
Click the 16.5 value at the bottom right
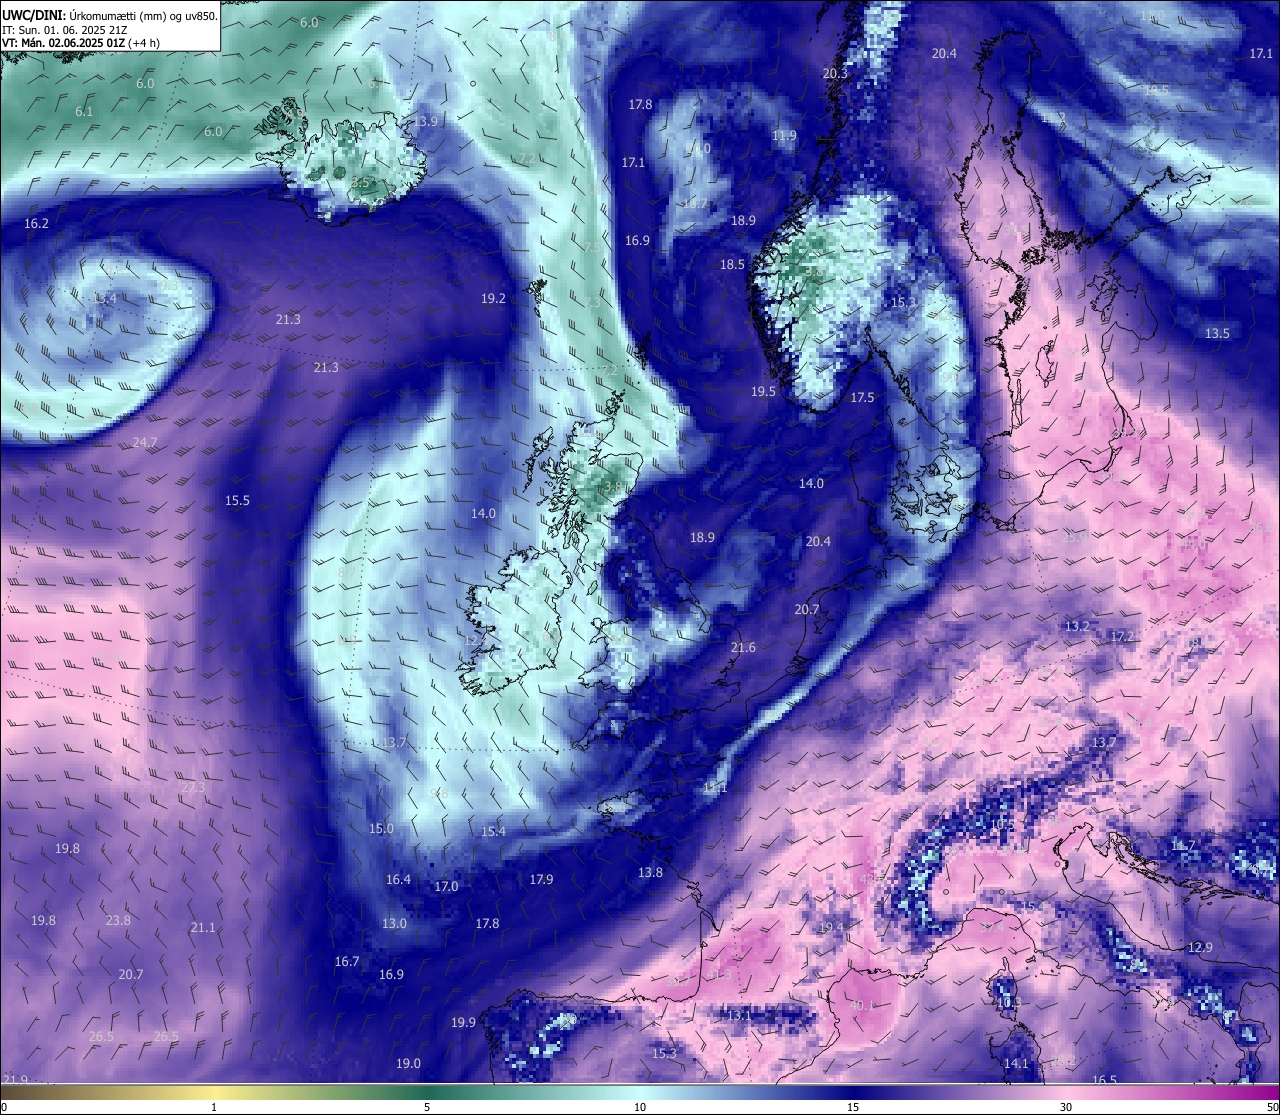pyautogui.click(x=1104, y=1080)
